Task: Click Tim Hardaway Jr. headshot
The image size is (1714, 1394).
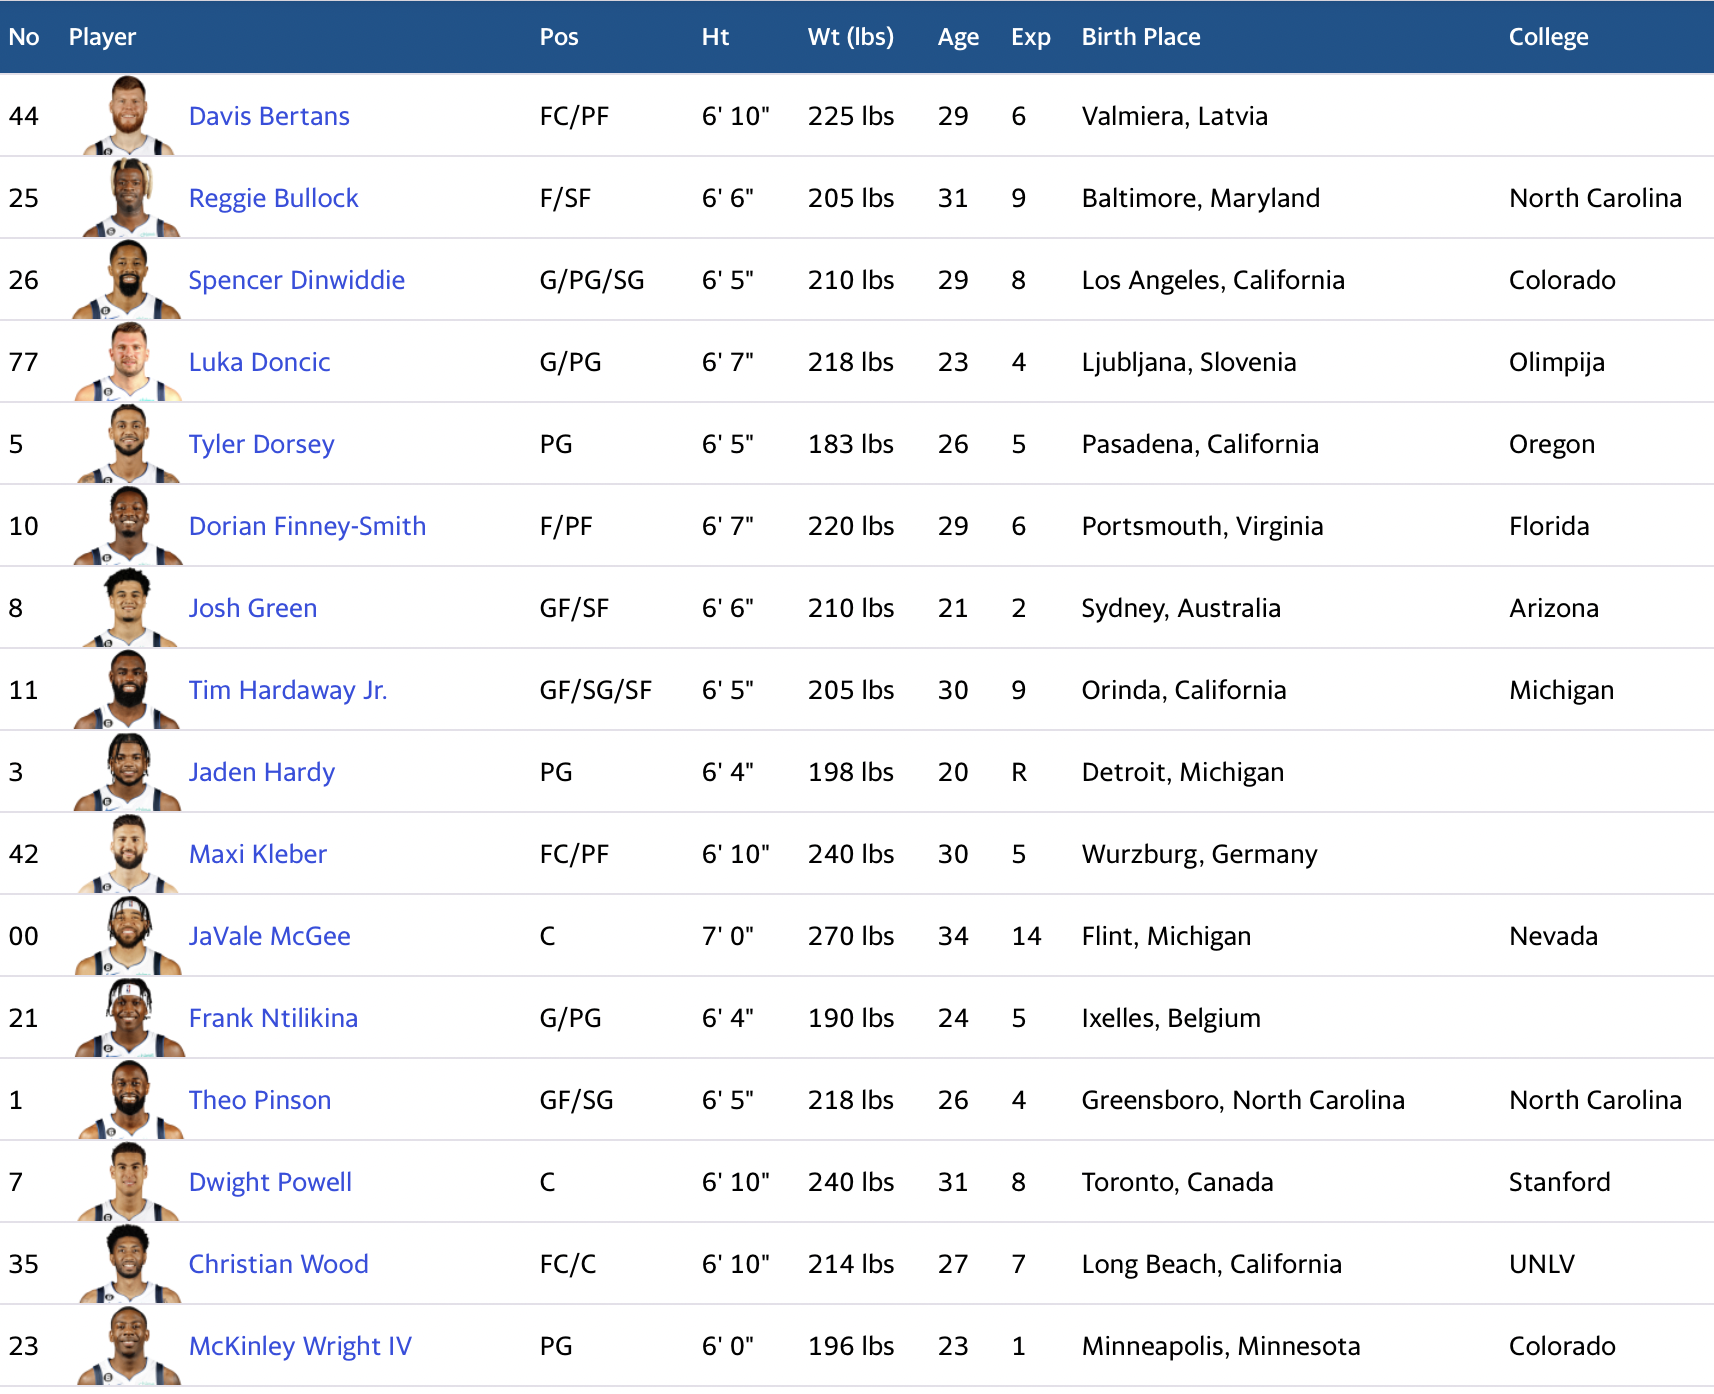Action: pos(128,689)
